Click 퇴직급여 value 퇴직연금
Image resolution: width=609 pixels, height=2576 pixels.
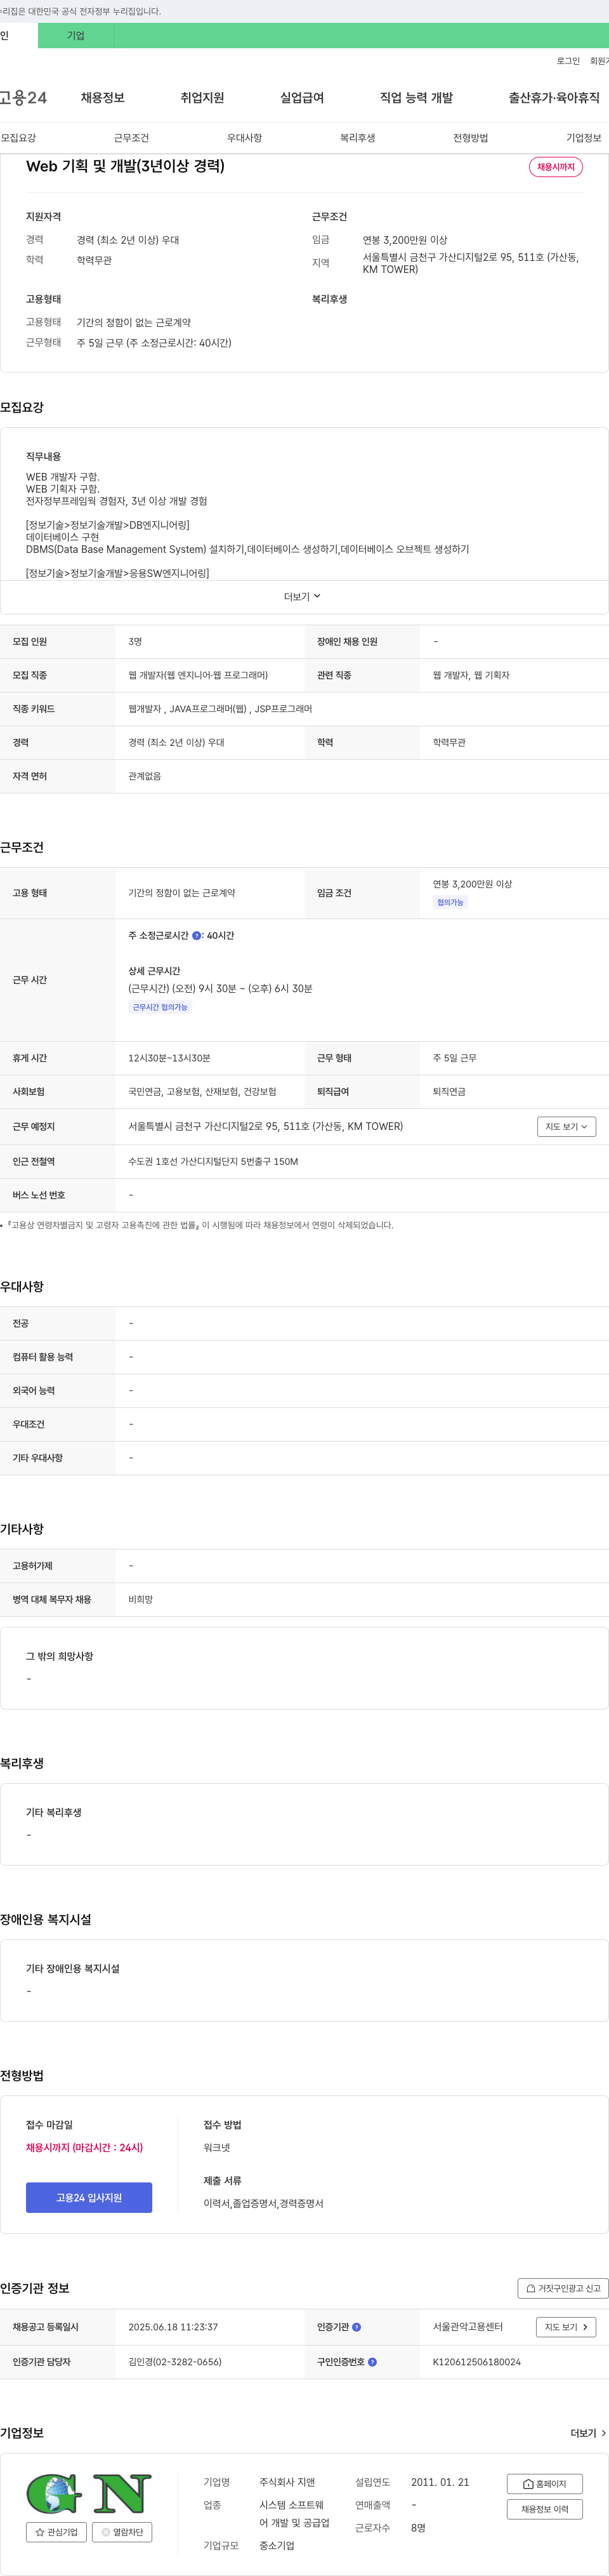[449, 1092]
